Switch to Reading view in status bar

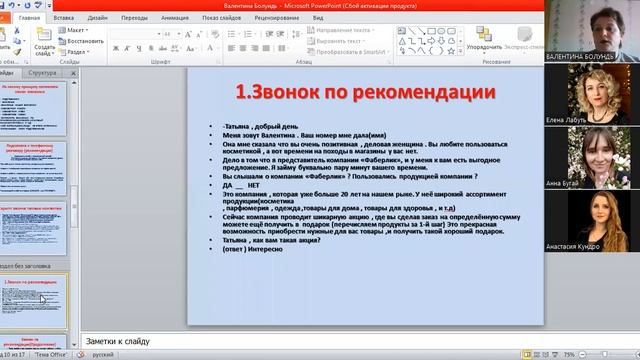[x=546, y=355]
